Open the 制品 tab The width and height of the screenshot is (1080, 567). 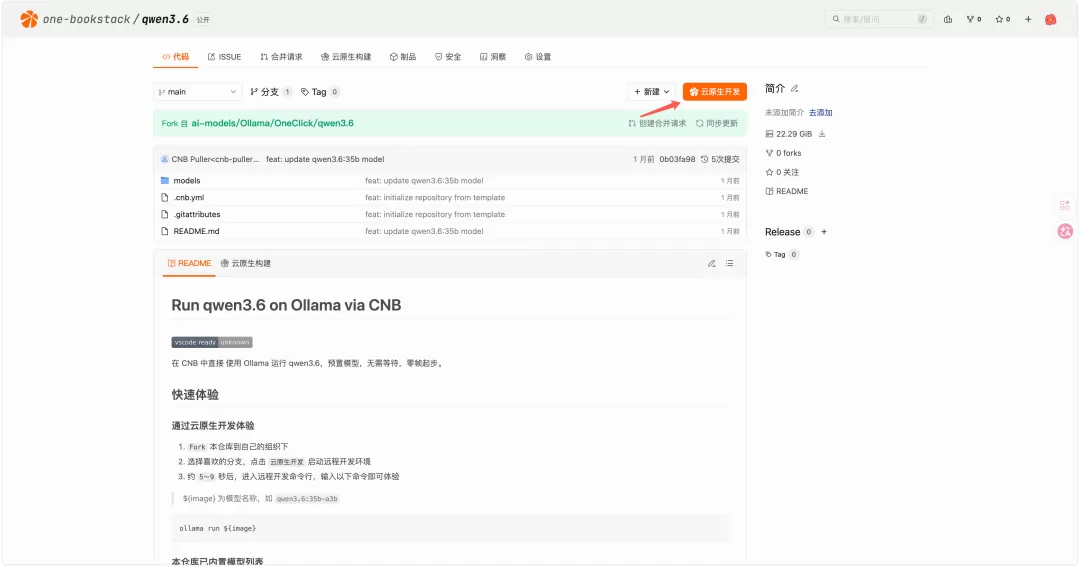click(x=403, y=56)
